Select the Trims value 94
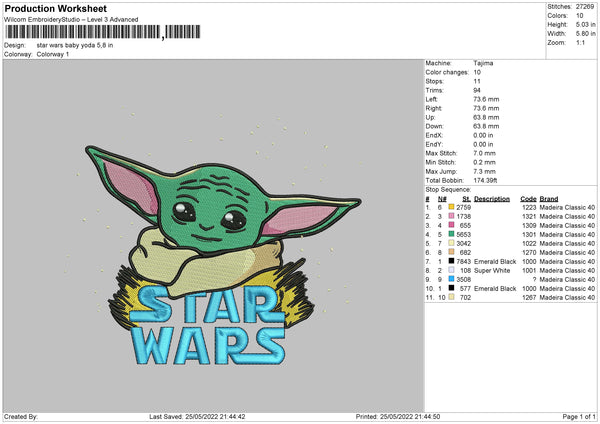This screenshot has height=424, width=600. coord(477,90)
